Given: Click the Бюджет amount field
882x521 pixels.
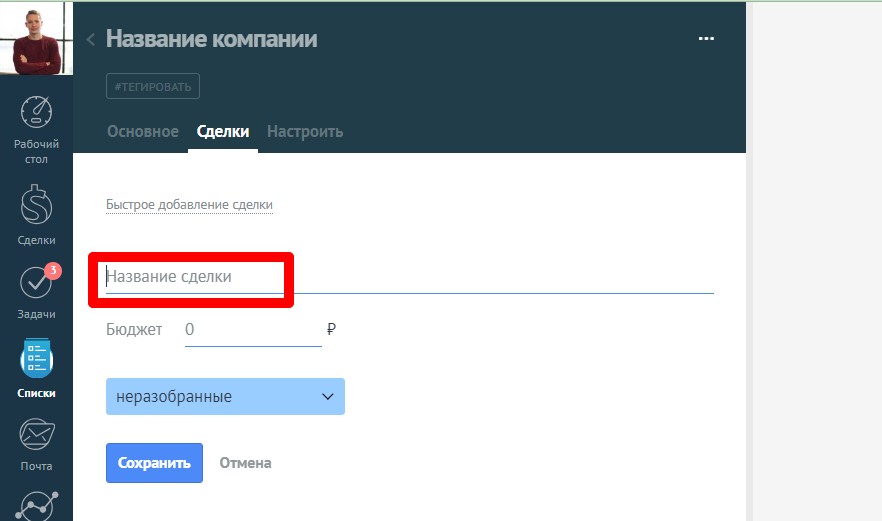Looking at the screenshot, I should click(x=253, y=330).
